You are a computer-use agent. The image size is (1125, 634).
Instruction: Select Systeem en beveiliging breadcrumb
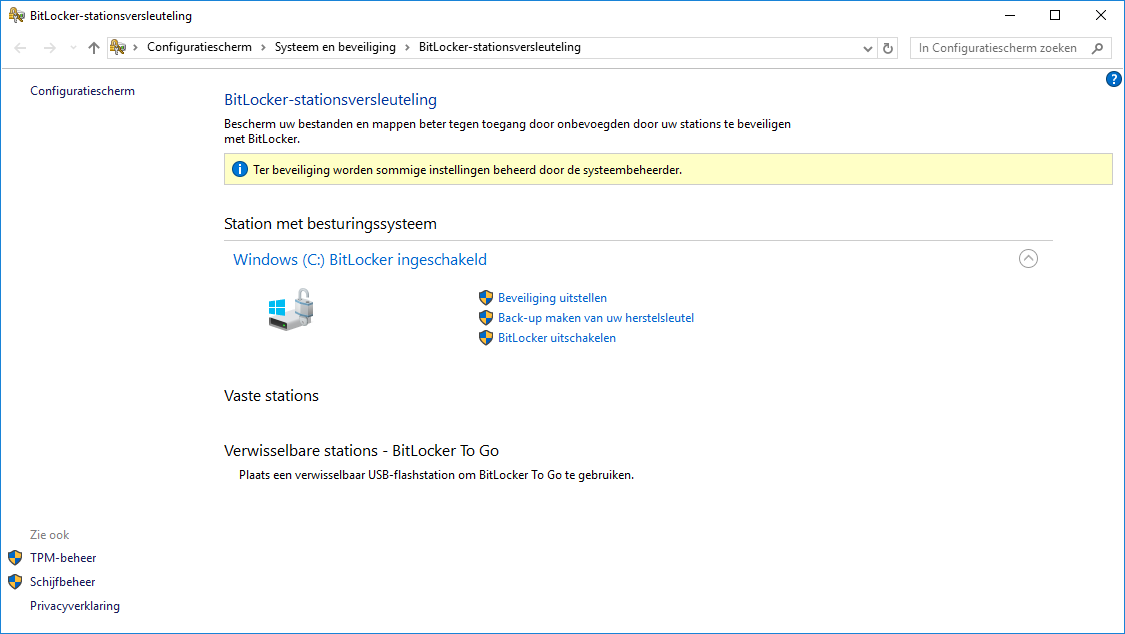click(x=335, y=47)
